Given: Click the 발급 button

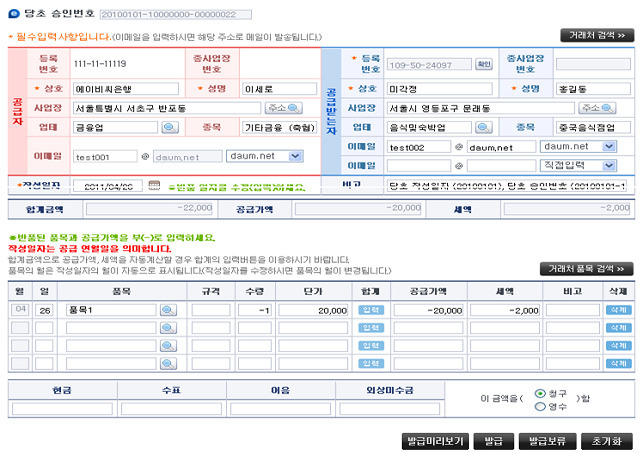Looking at the screenshot, I should 493,441.
